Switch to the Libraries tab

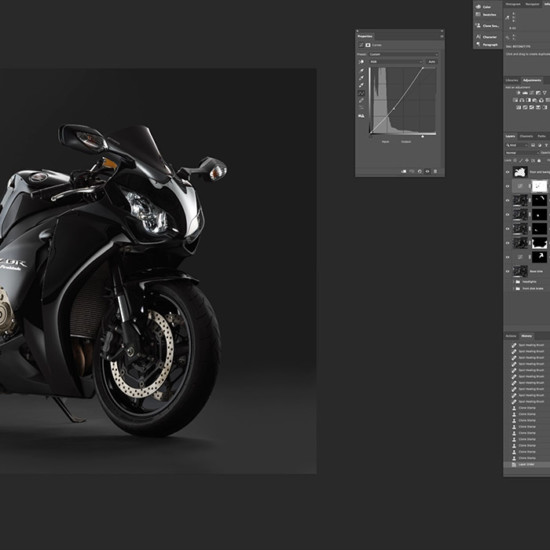point(512,80)
